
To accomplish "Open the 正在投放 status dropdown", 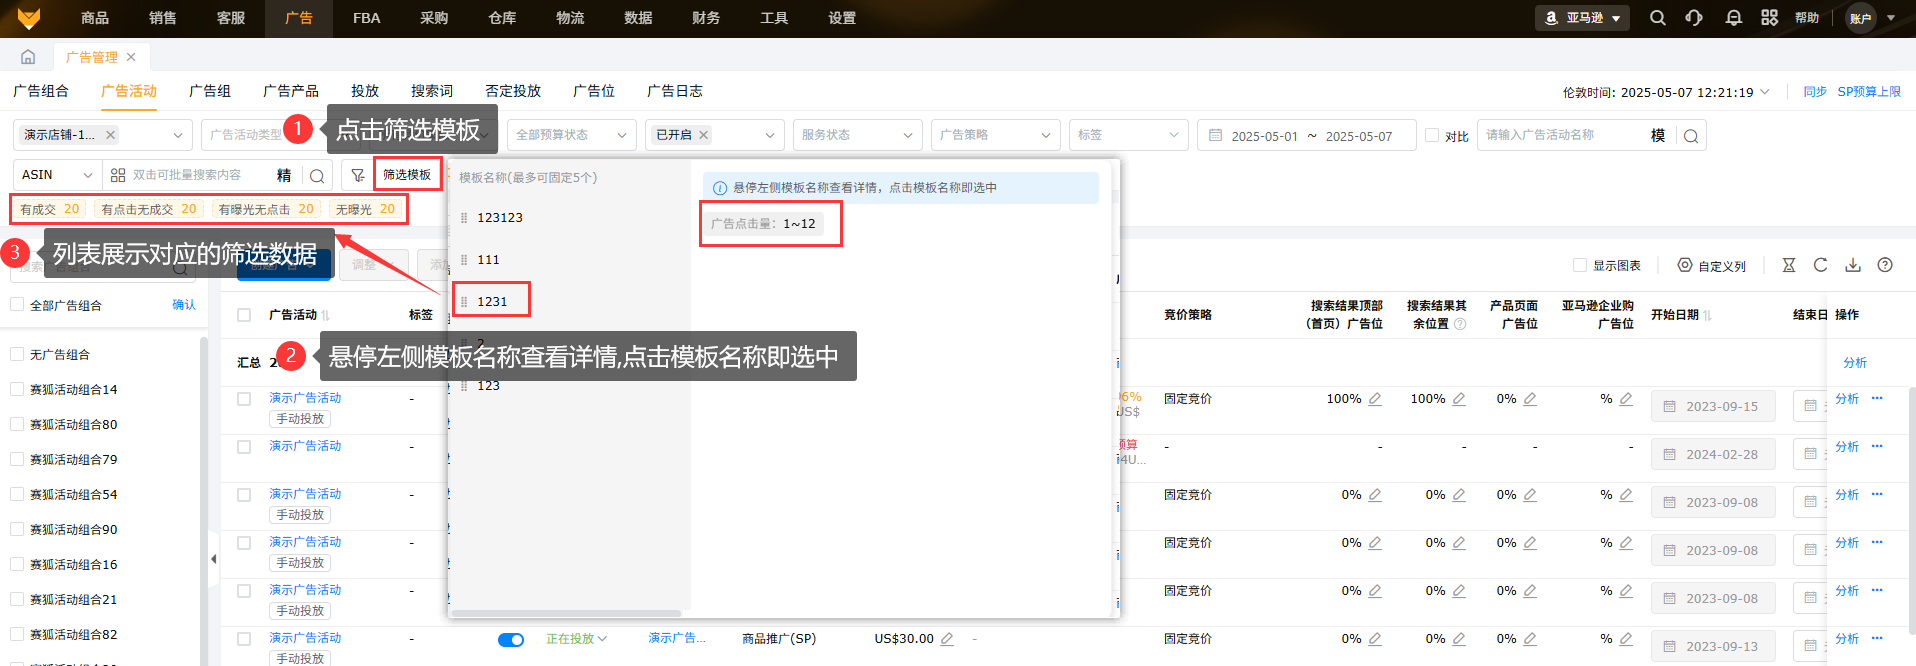I will click(x=577, y=639).
